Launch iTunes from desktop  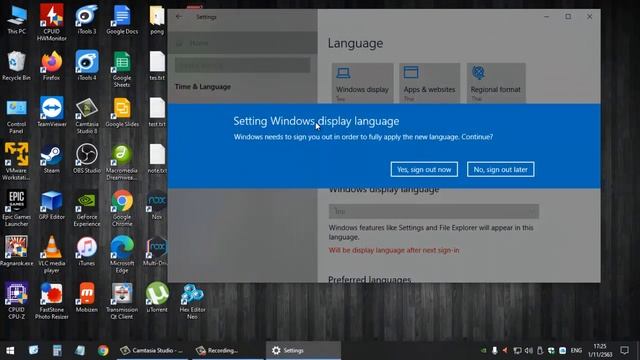click(87, 251)
